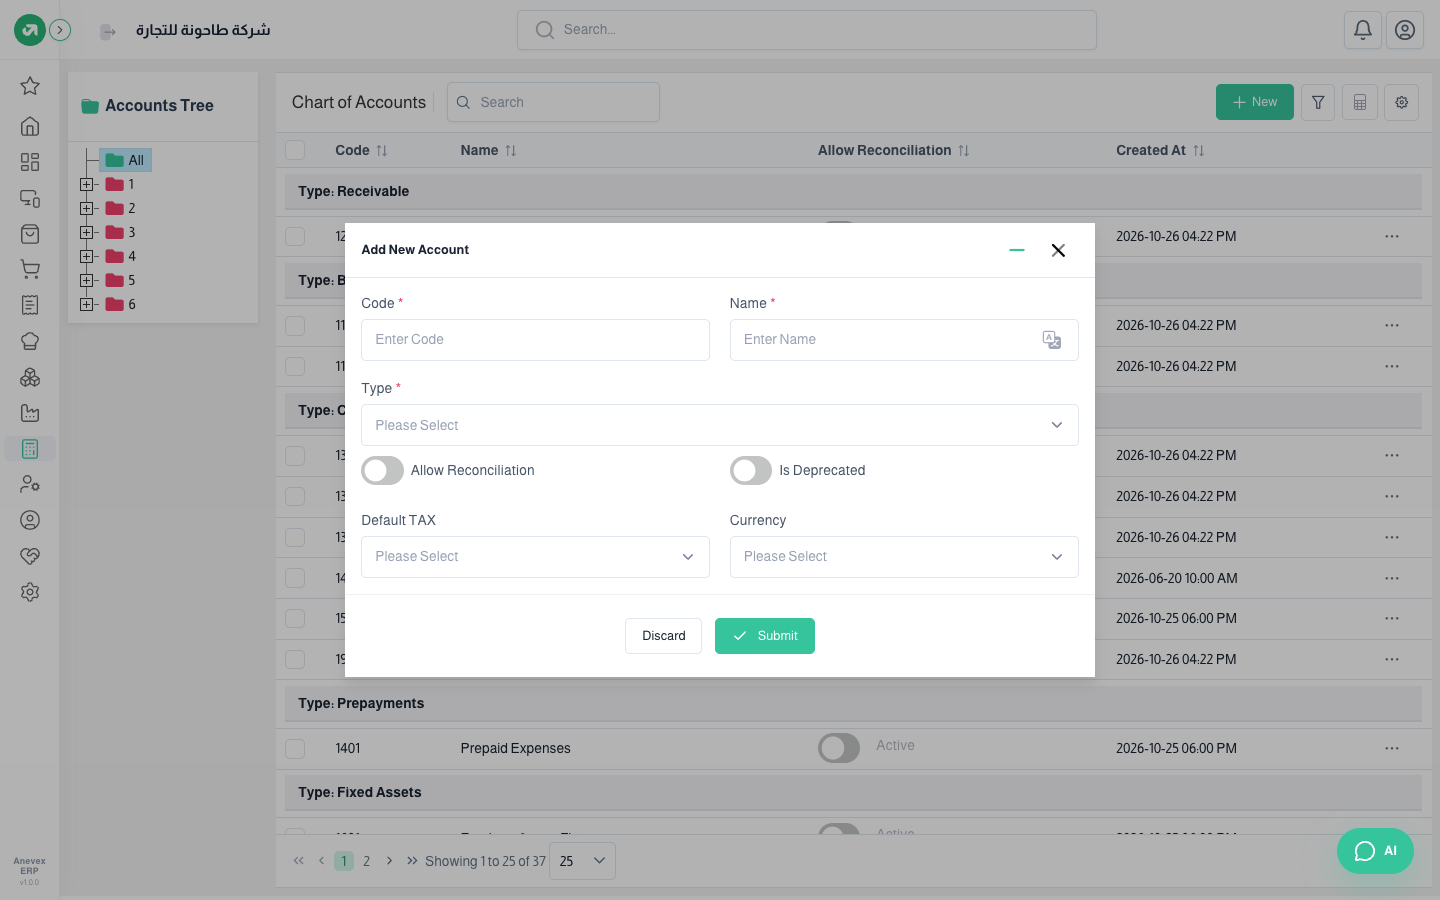Open the settings gear at sidebar bottom
The width and height of the screenshot is (1440, 900).
30,592
